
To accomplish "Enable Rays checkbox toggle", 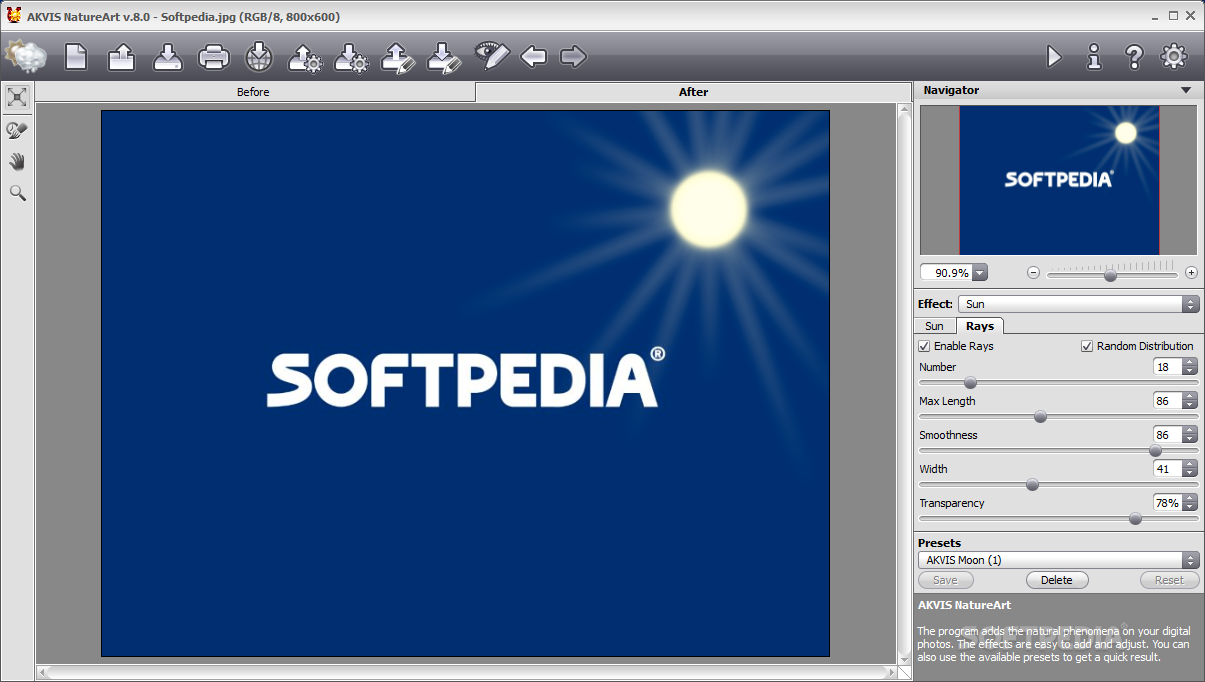I will [924, 346].
